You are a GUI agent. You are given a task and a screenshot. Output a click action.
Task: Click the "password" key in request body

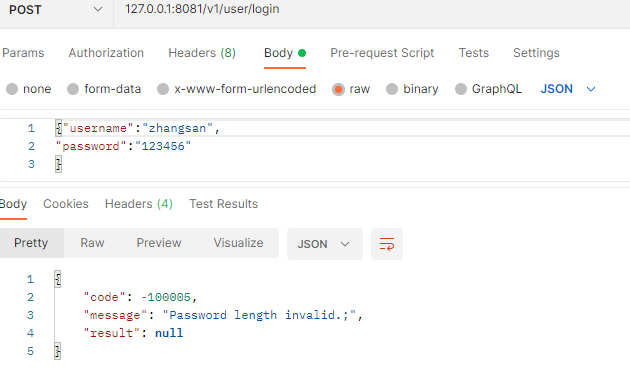coord(91,146)
